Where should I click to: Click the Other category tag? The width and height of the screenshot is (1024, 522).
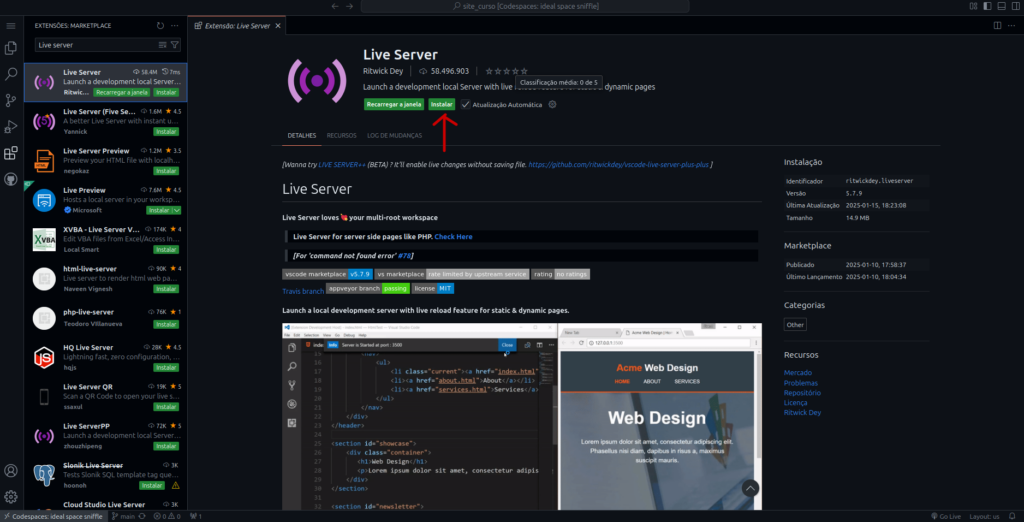tap(795, 325)
